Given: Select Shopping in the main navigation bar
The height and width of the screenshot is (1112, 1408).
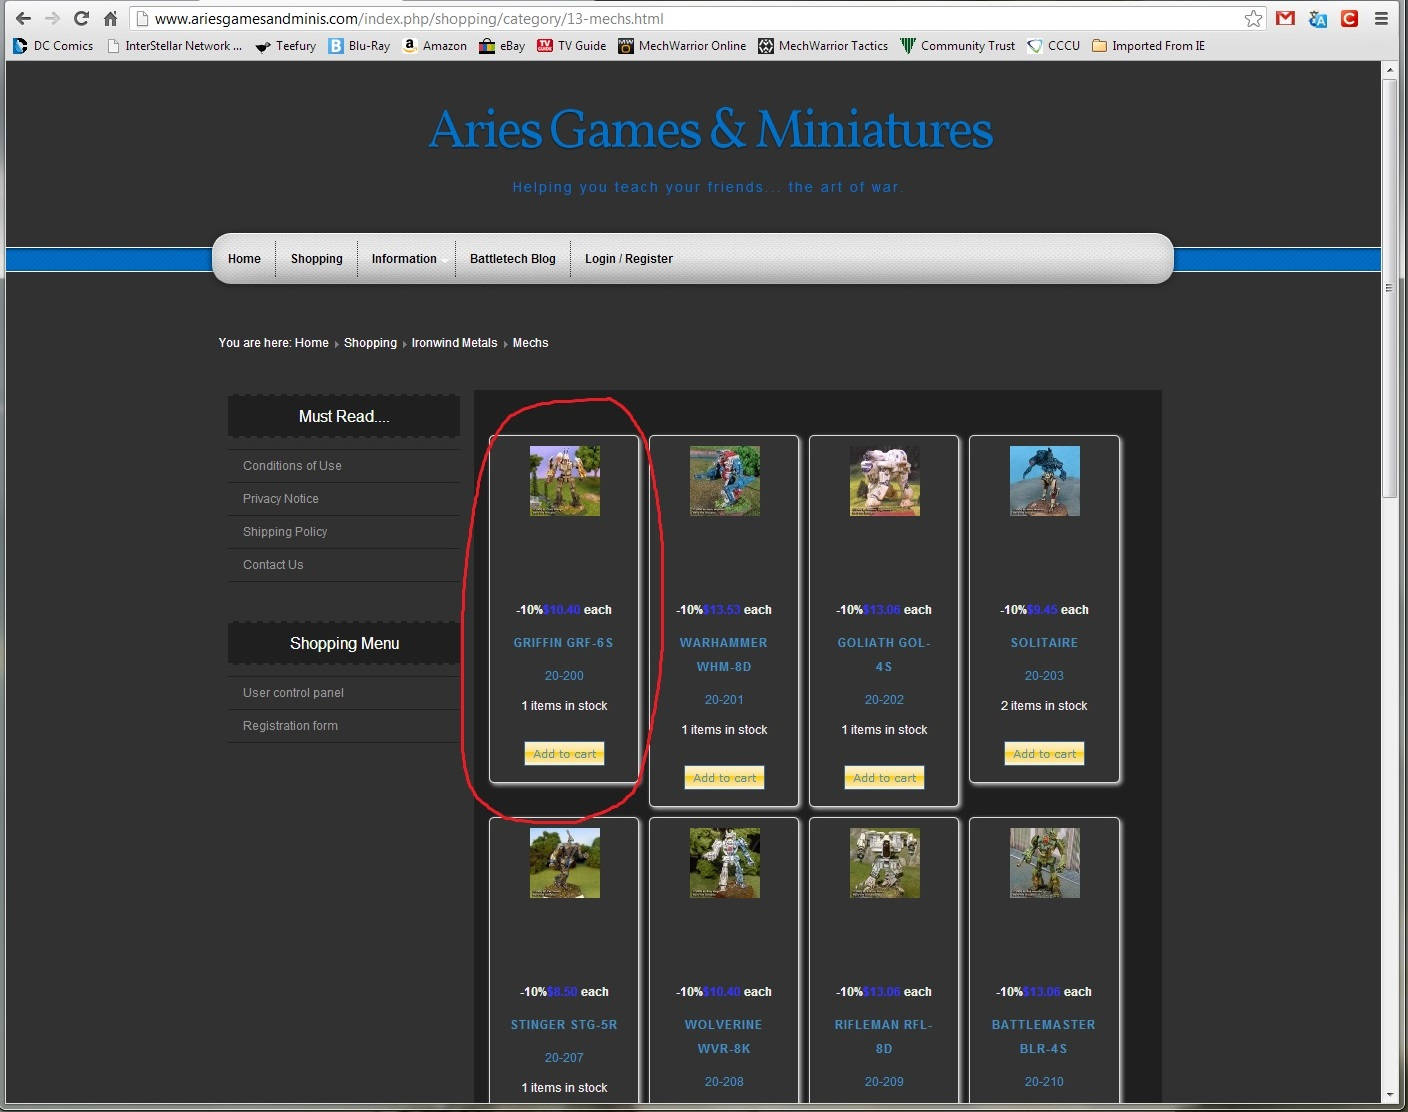Looking at the screenshot, I should [317, 258].
